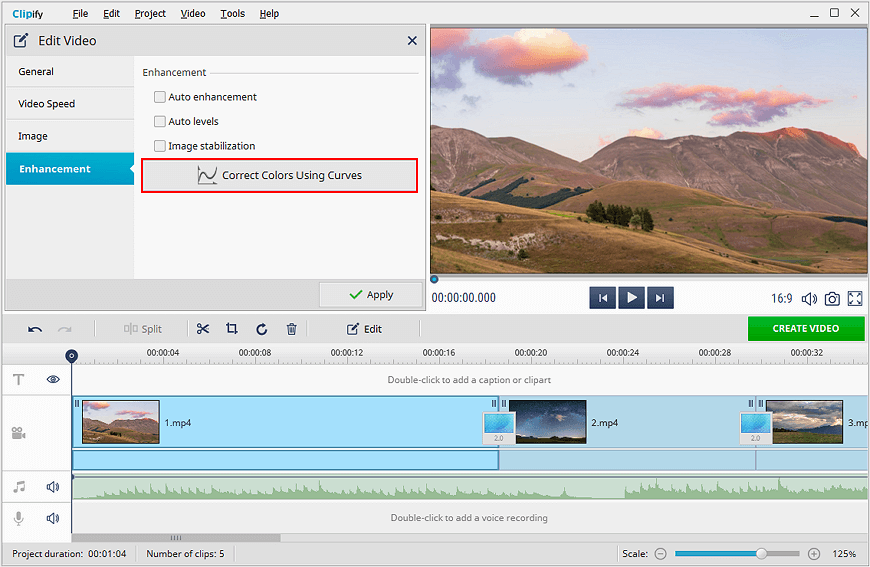Click the redo arrow icon

coord(65,330)
